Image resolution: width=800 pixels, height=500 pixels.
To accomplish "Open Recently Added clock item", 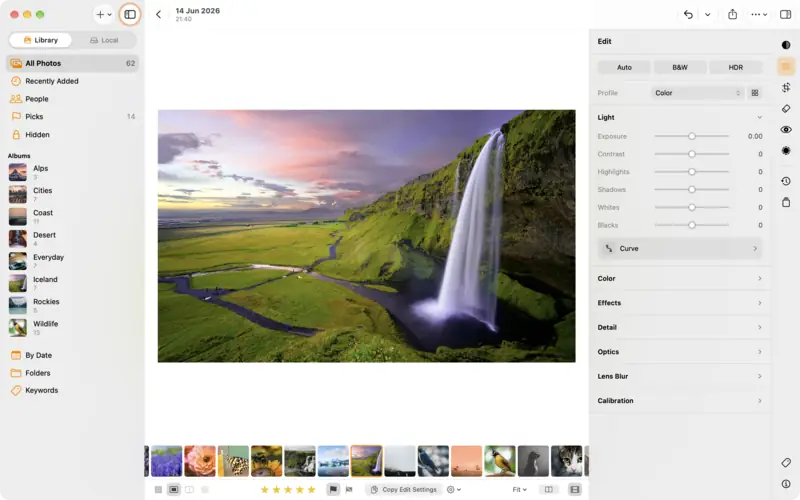I will 72,81.
